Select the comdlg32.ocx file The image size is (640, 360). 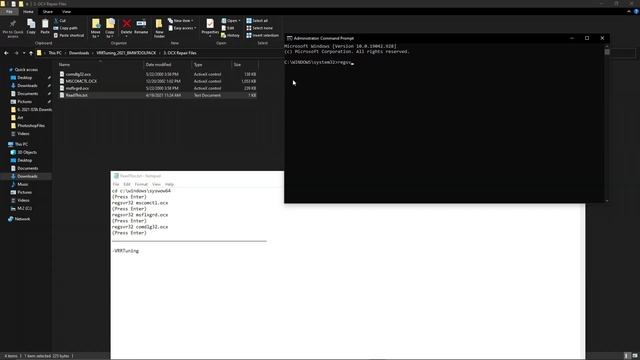click(x=78, y=74)
